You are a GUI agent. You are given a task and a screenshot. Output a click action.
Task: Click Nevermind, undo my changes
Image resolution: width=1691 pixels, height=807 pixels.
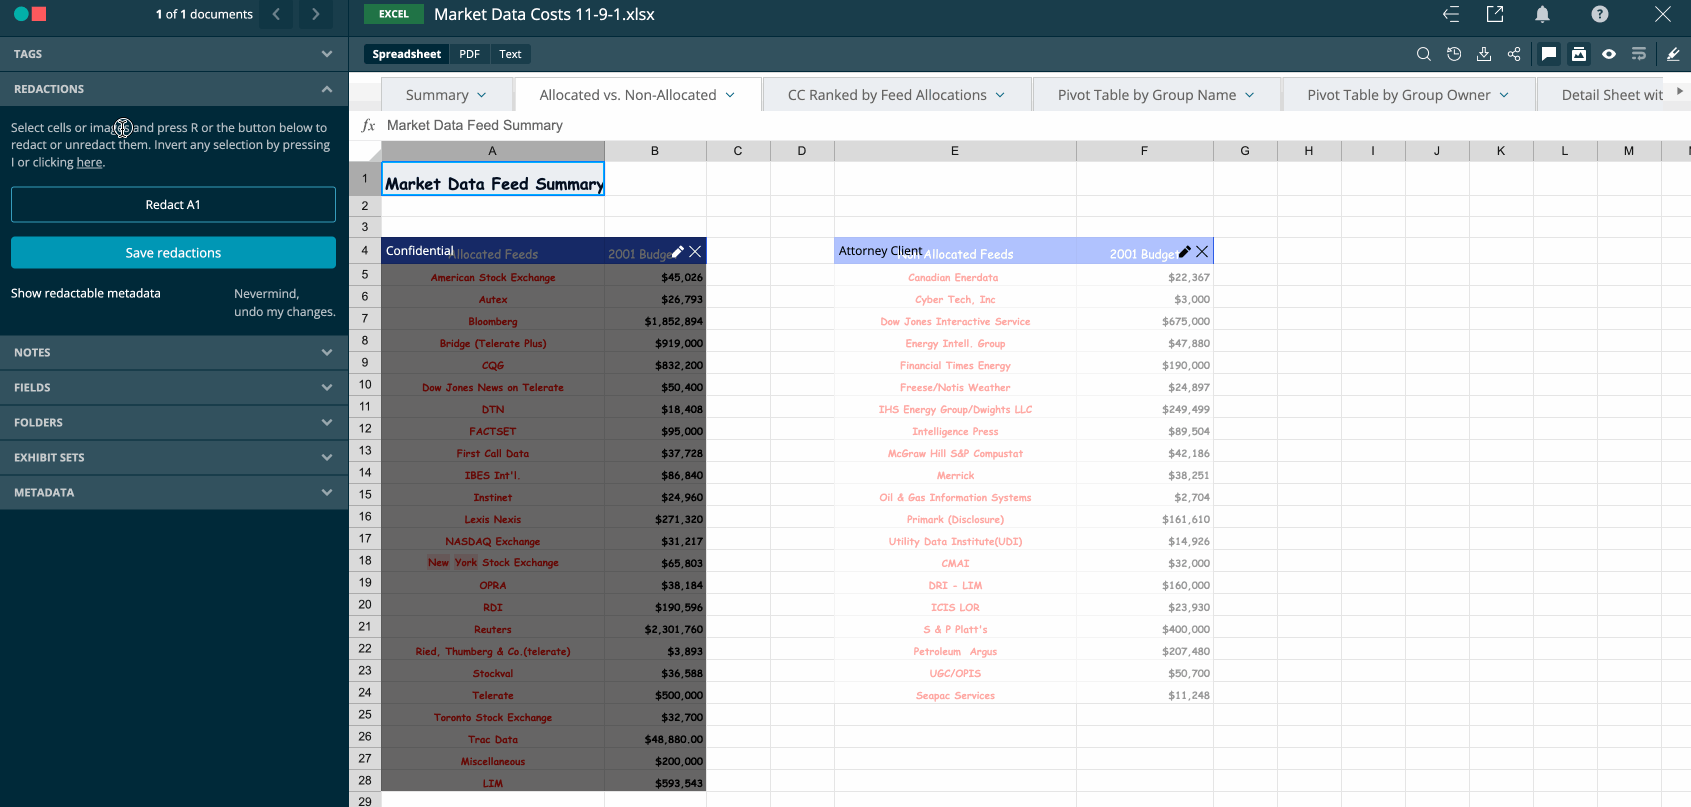pyautogui.click(x=285, y=303)
